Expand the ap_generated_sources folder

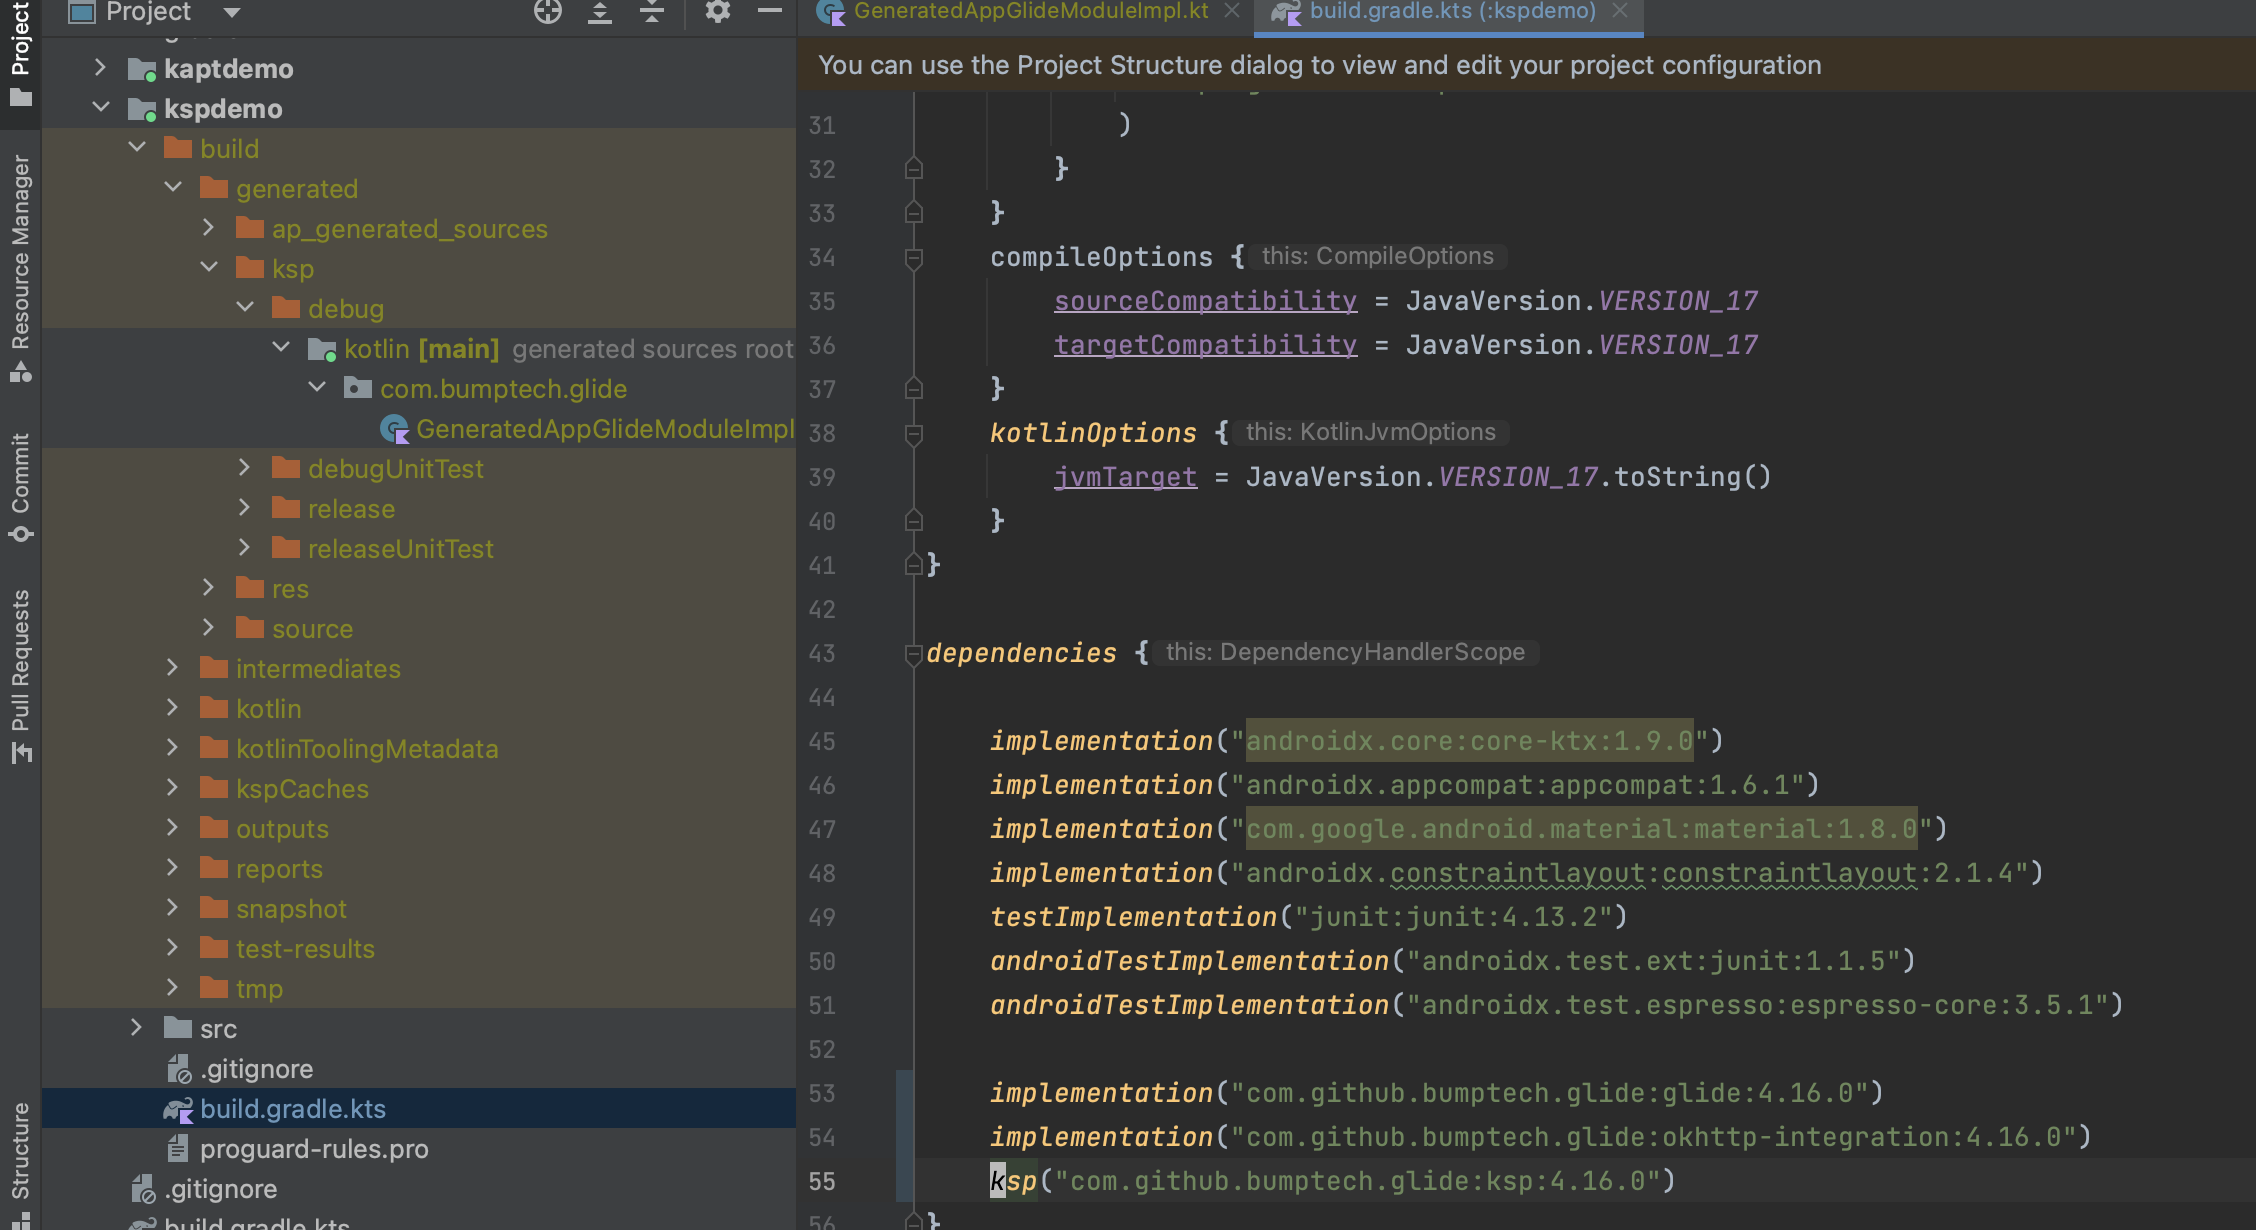[209, 228]
